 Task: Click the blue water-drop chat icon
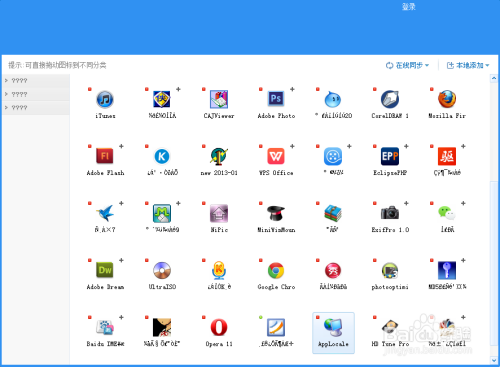coord(333,99)
